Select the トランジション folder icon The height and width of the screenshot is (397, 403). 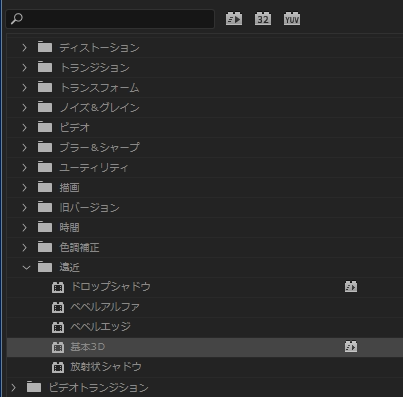click(45, 67)
